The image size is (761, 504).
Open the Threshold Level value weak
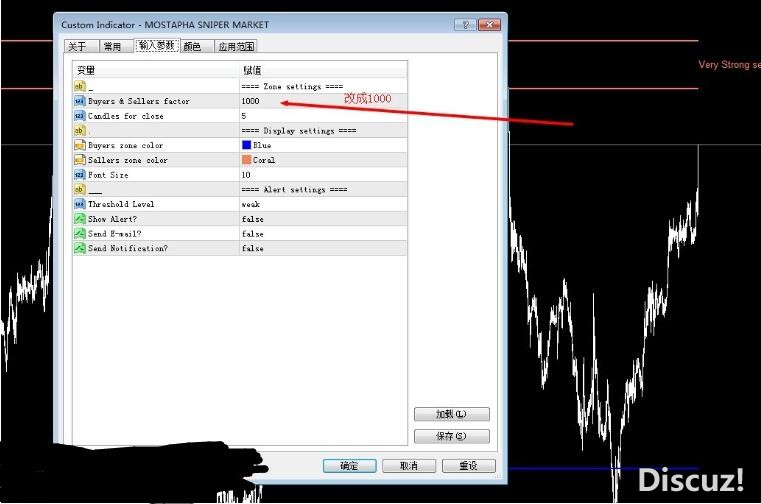click(250, 204)
